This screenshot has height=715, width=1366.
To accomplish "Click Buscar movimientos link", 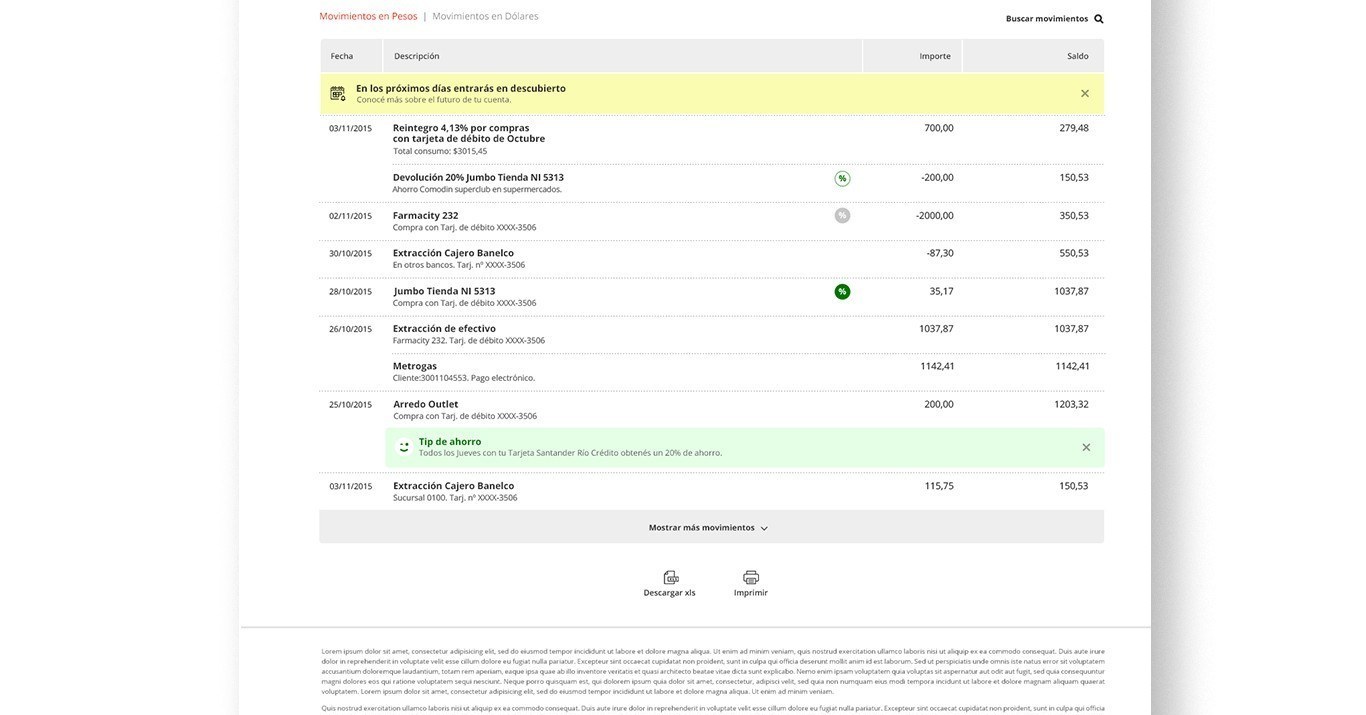I will click(x=1047, y=19).
